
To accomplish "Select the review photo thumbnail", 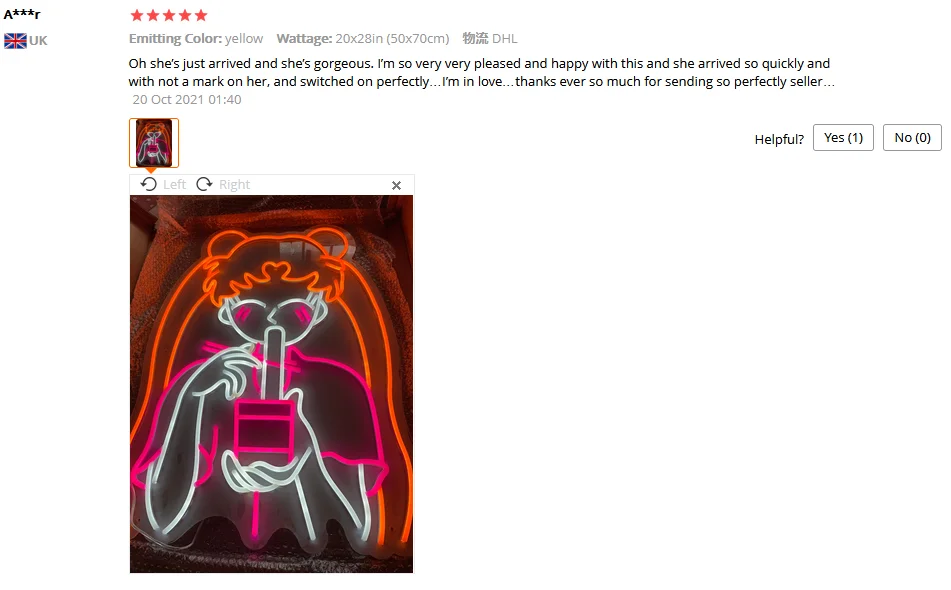I will pos(154,142).
